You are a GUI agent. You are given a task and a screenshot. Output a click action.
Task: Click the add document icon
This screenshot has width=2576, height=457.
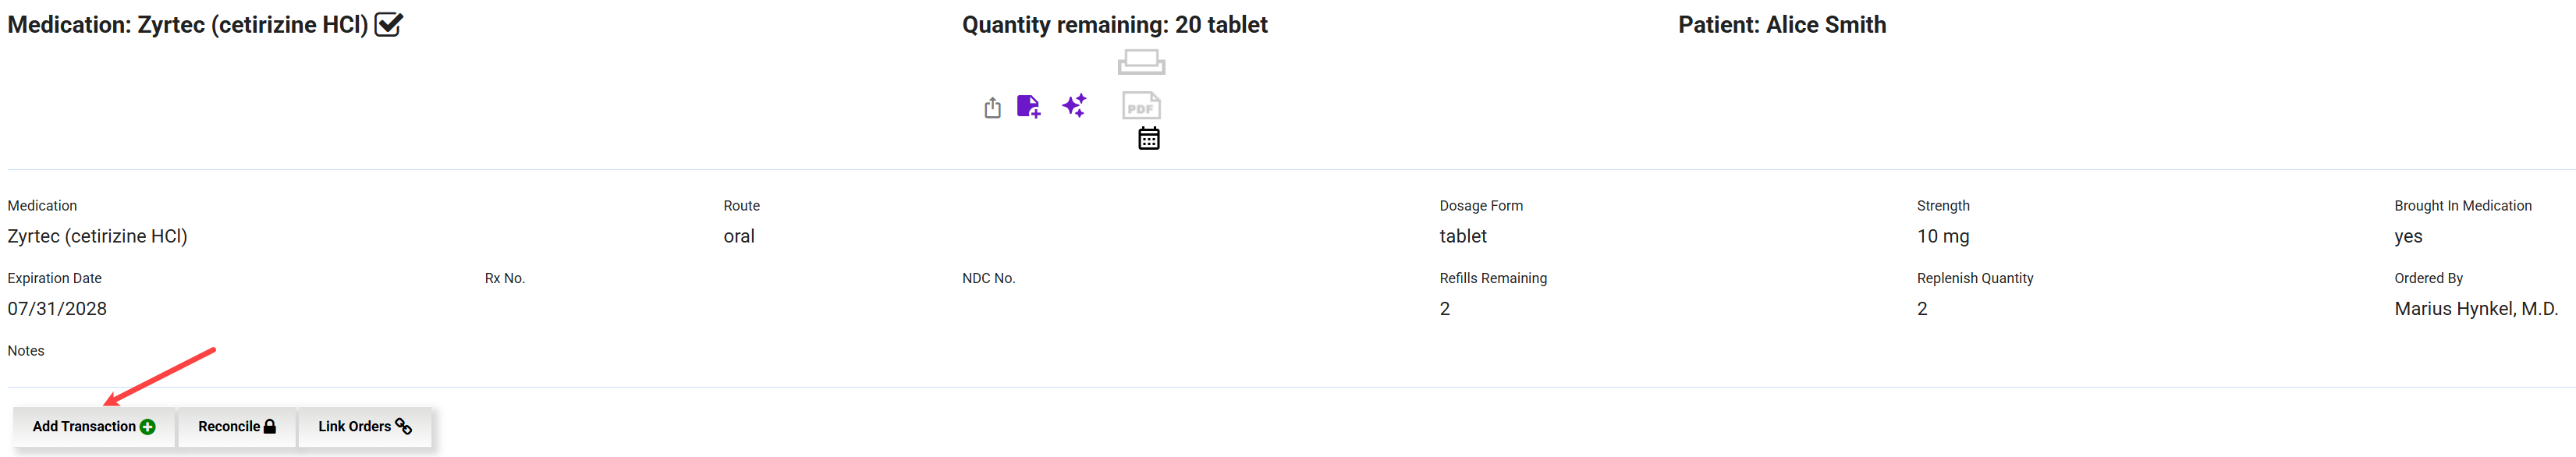point(1028,107)
